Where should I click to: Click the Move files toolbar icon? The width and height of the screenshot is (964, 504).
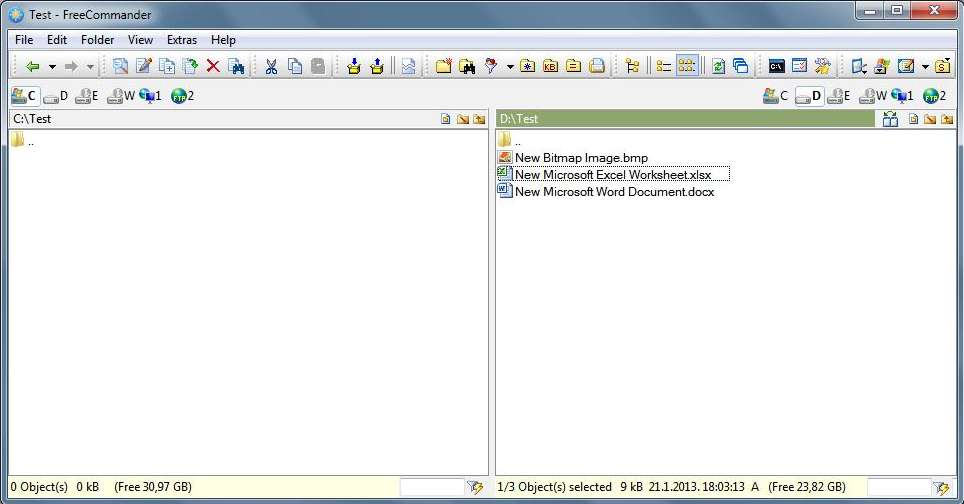[191, 66]
